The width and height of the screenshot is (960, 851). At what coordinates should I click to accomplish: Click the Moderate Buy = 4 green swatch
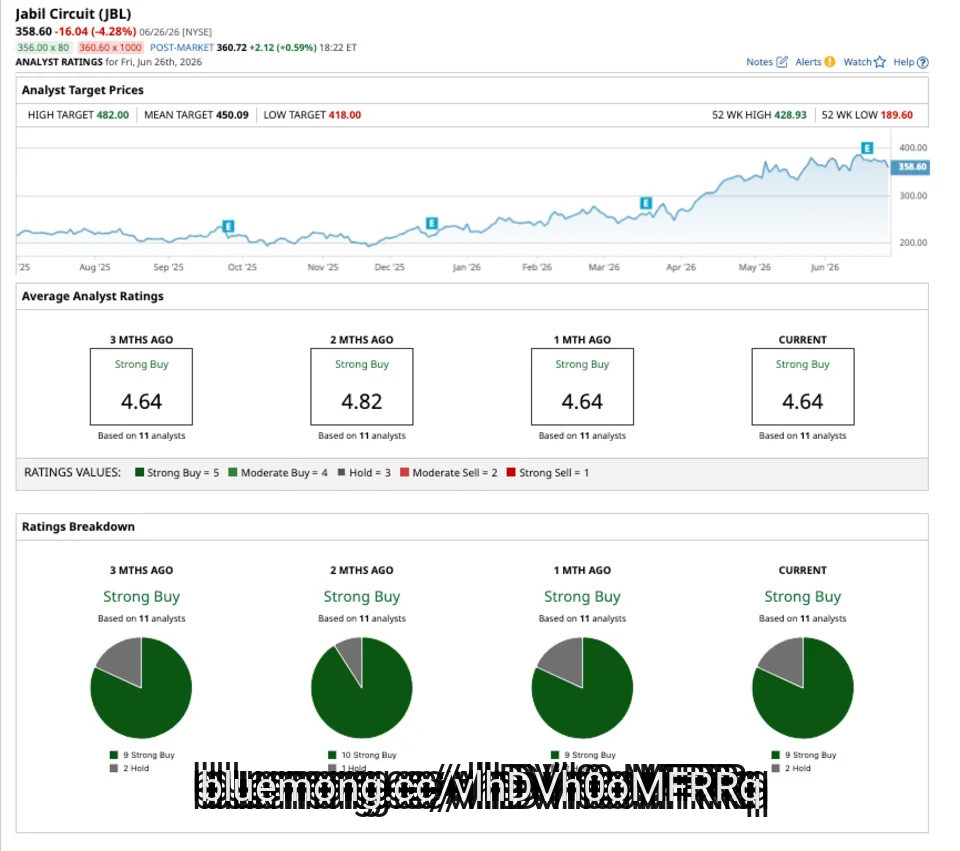[x=233, y=472]
